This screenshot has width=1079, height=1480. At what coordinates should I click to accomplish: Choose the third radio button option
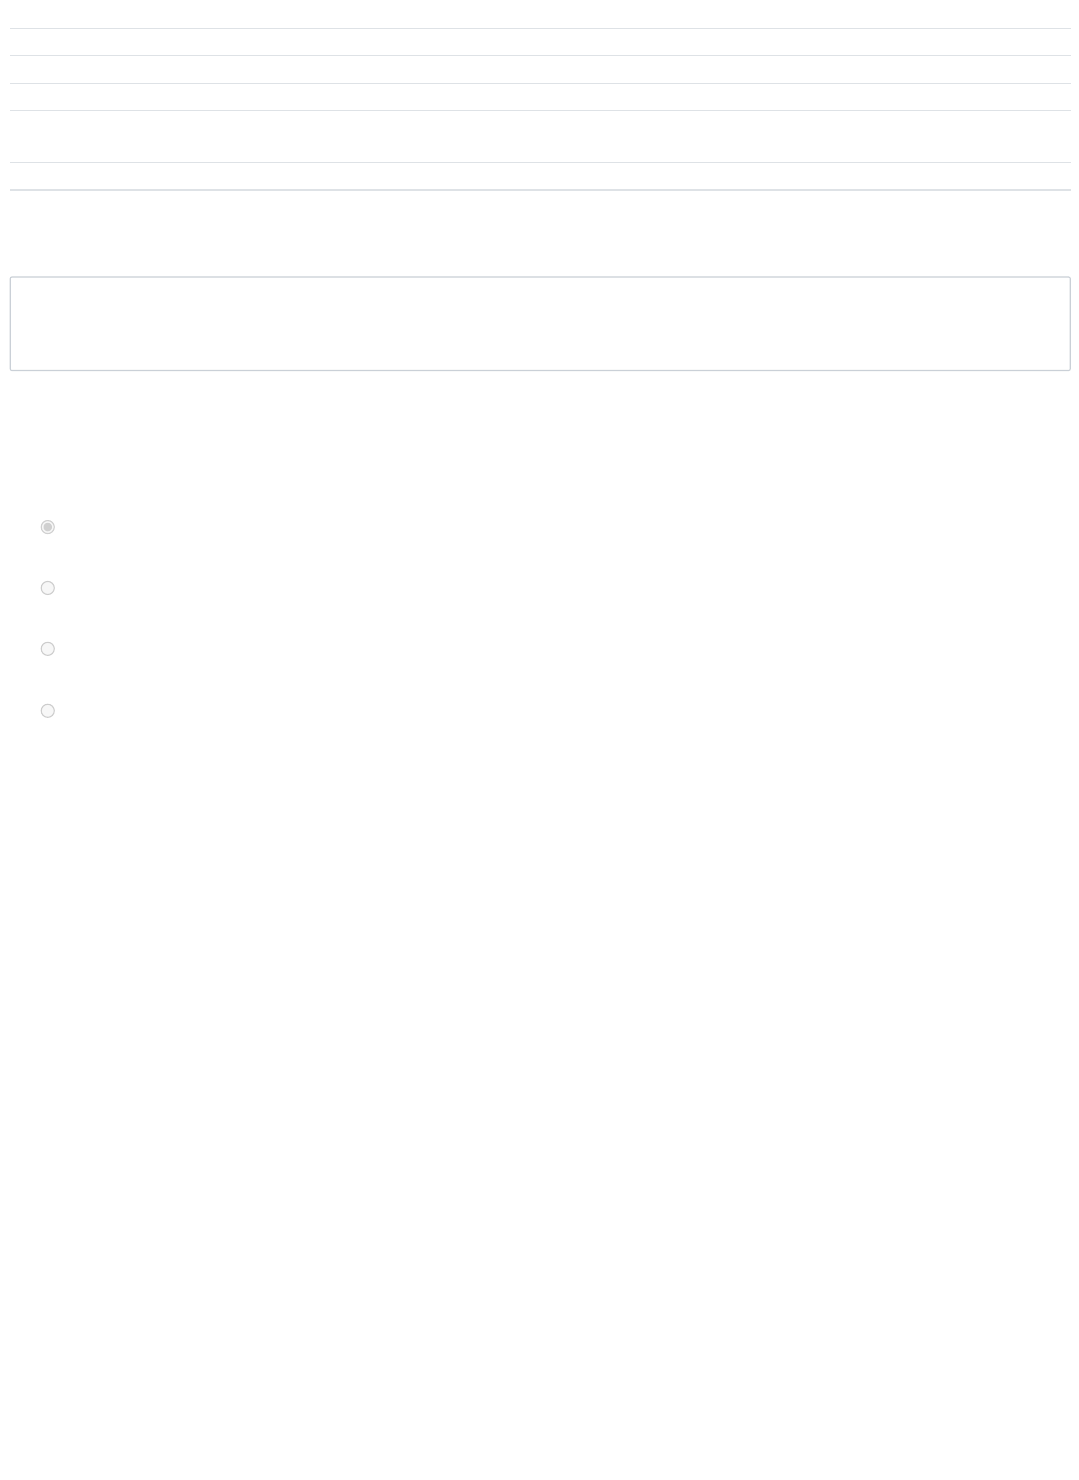pyautogui.click(x=47, y=649)
